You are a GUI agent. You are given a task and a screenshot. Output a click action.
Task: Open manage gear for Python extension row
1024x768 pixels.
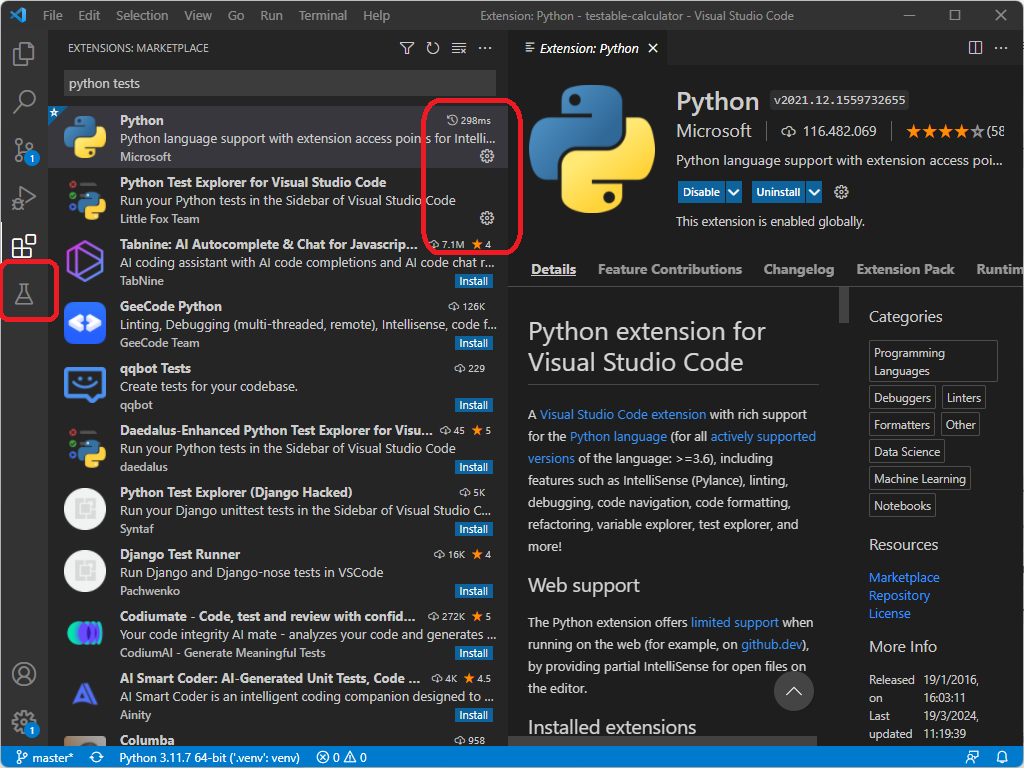pos(487,156)
